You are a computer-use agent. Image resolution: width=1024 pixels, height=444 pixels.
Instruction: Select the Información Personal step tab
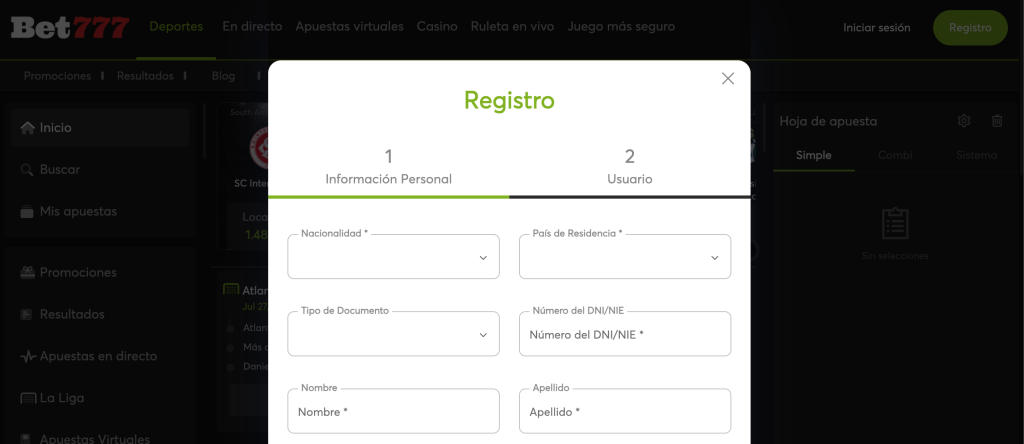pos(388,167)
